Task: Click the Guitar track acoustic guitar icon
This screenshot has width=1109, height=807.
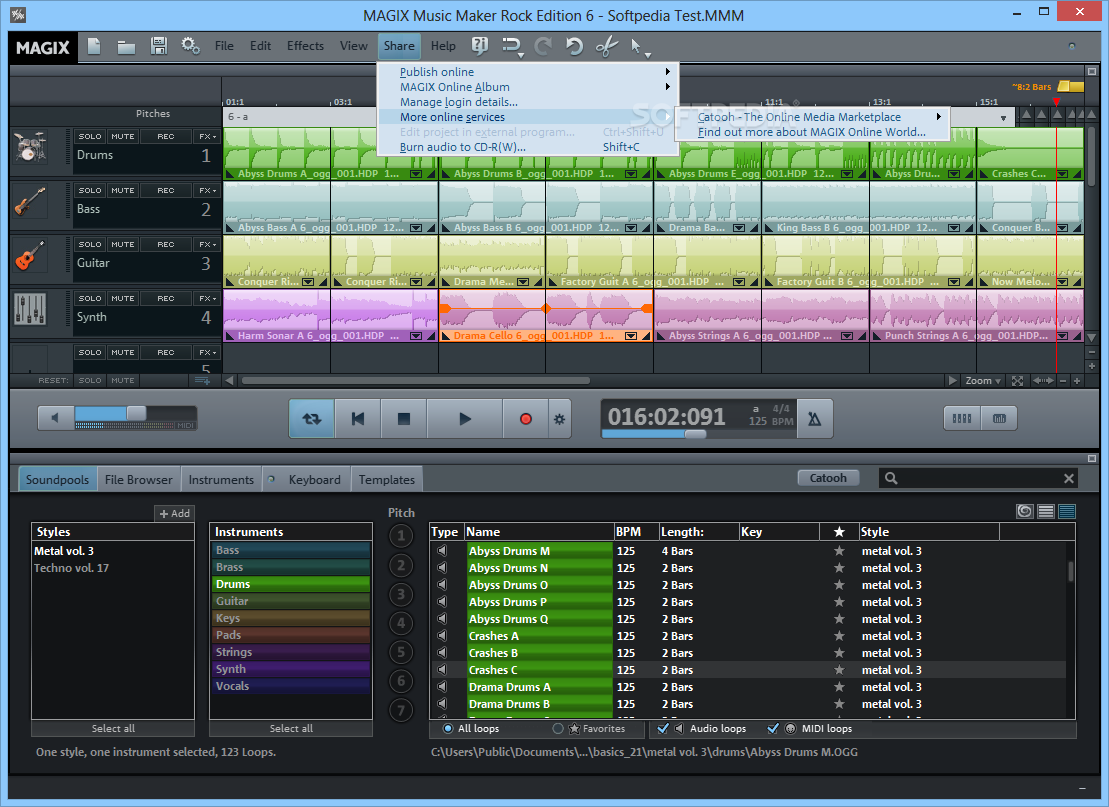Action: pyautogui.click(x=30, y=255)
